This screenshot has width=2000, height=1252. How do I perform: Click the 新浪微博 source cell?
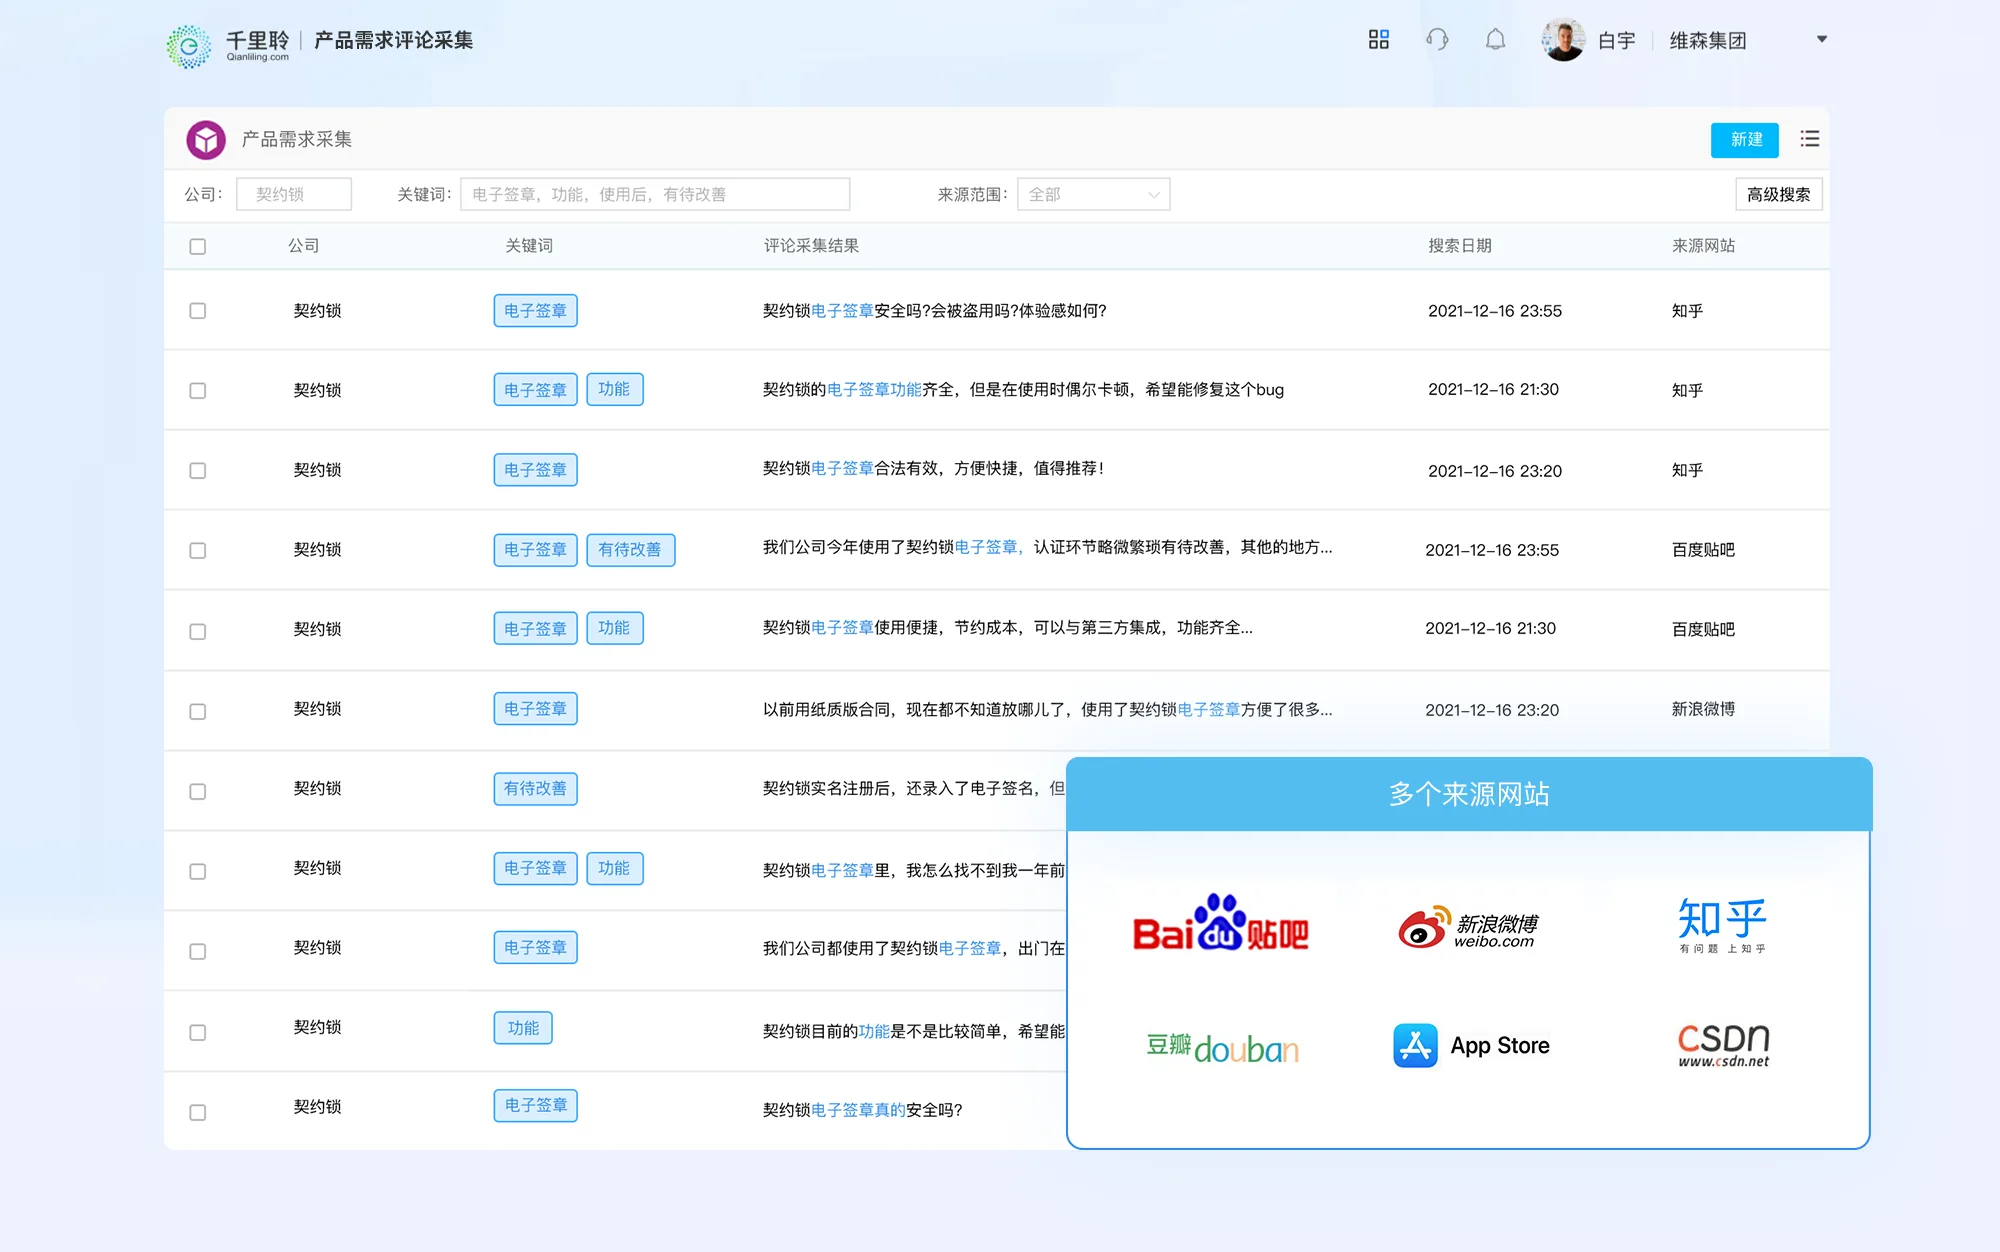point(1703,709)
